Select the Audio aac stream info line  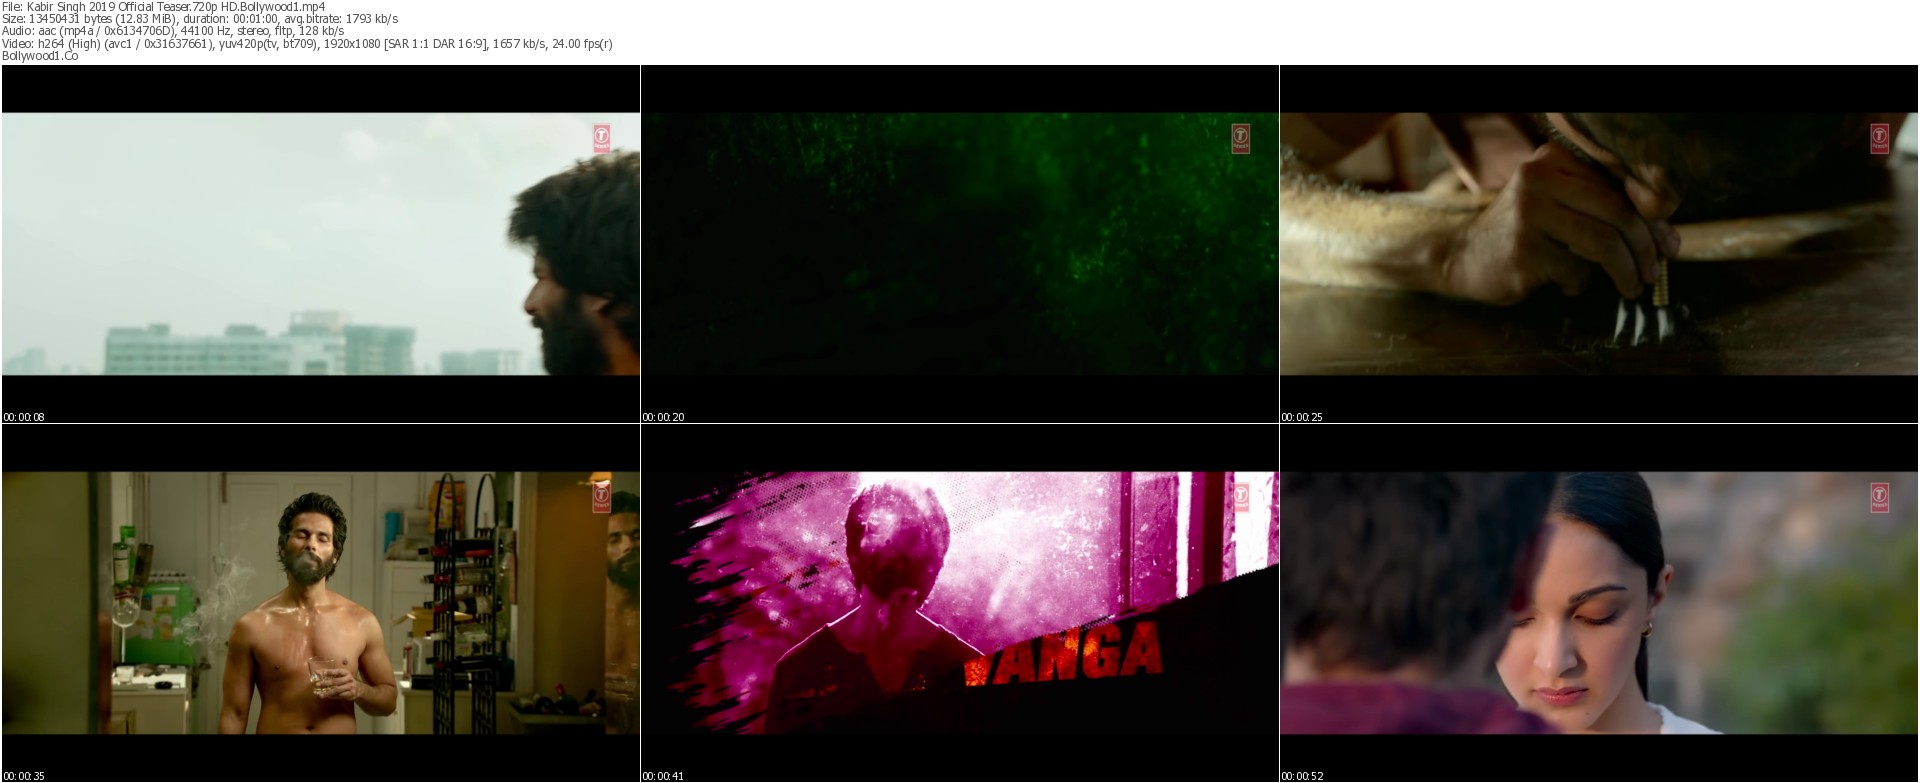[173, 31]
